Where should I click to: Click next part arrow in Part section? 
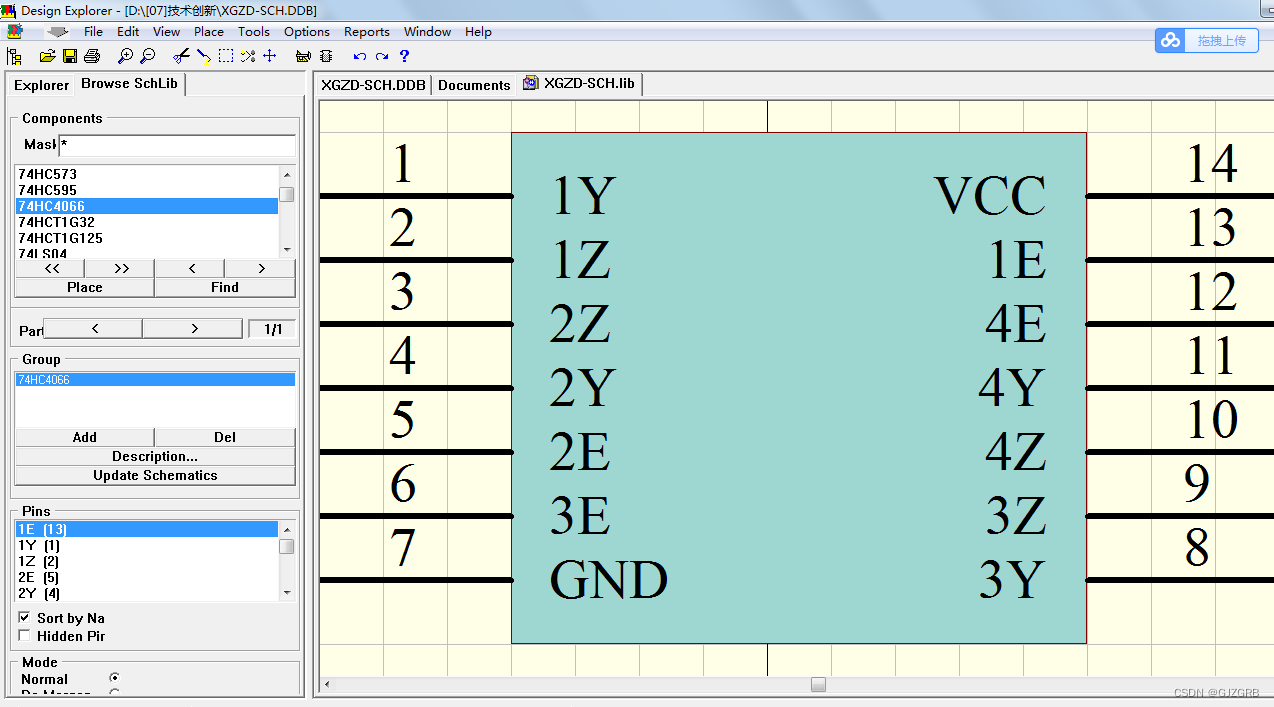(x=192, y=328)
